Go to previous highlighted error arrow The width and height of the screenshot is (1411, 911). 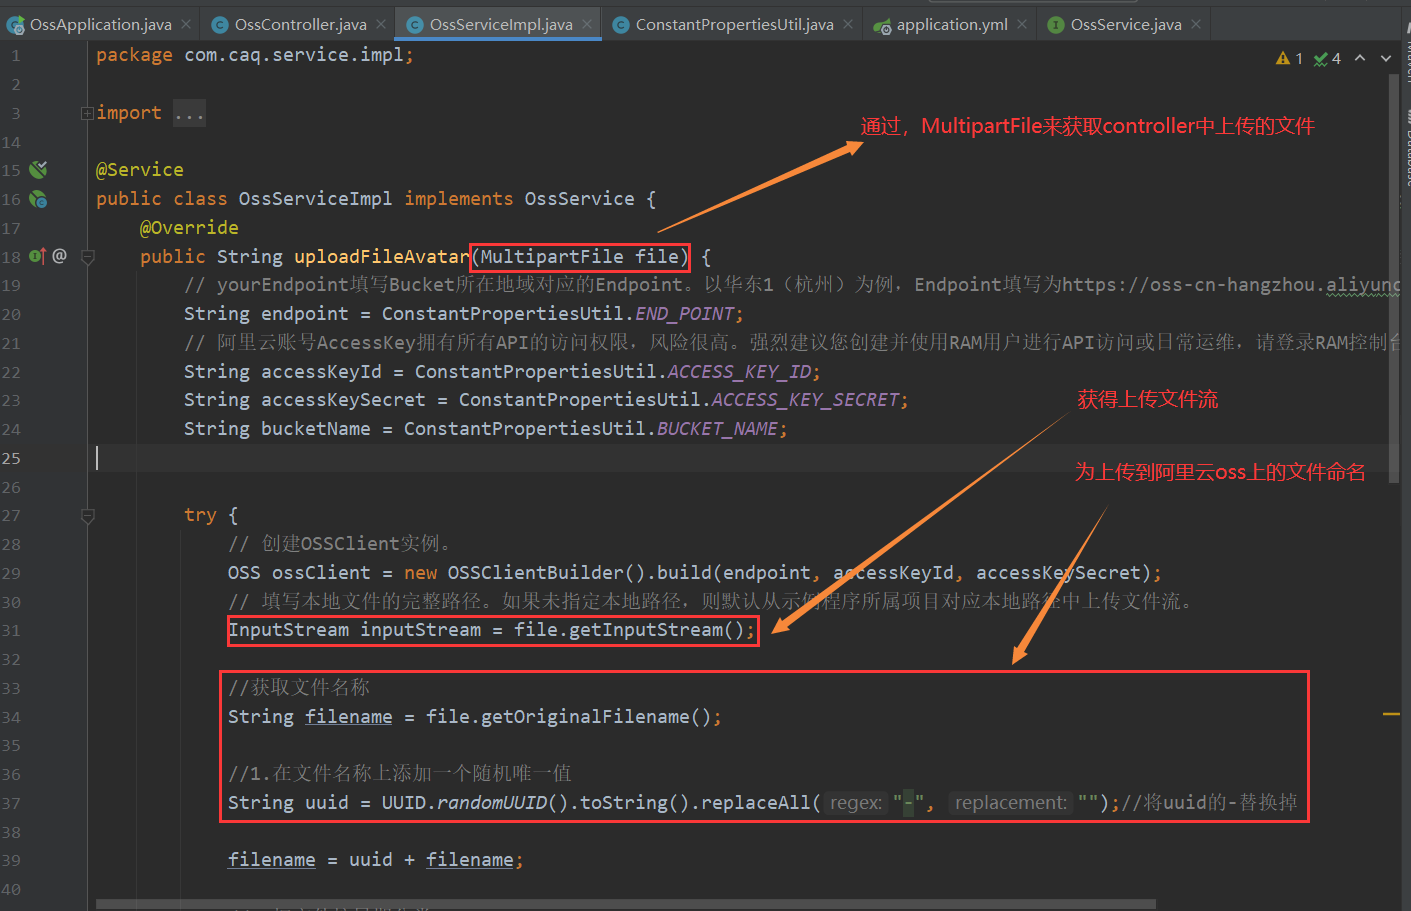pyautogui.click(x=1360, y=58)
